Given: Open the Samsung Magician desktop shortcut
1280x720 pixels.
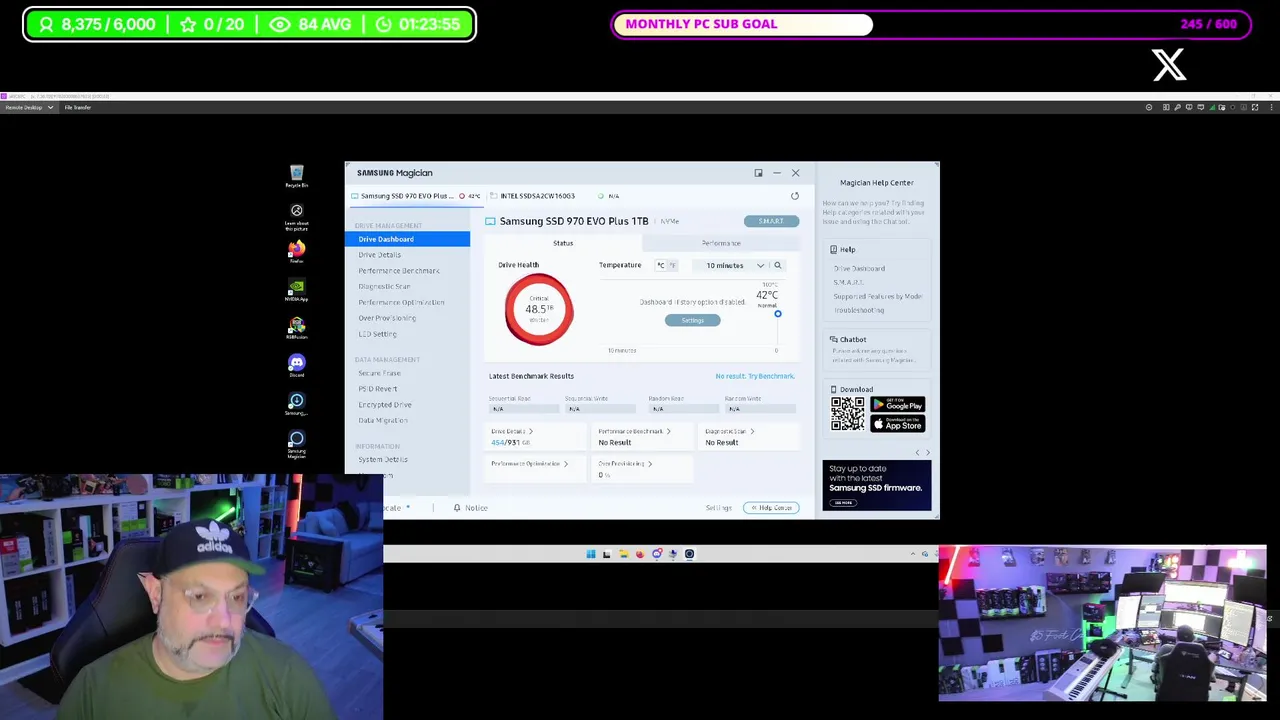Looking at the screenshot, I should (x=296, y=444).
